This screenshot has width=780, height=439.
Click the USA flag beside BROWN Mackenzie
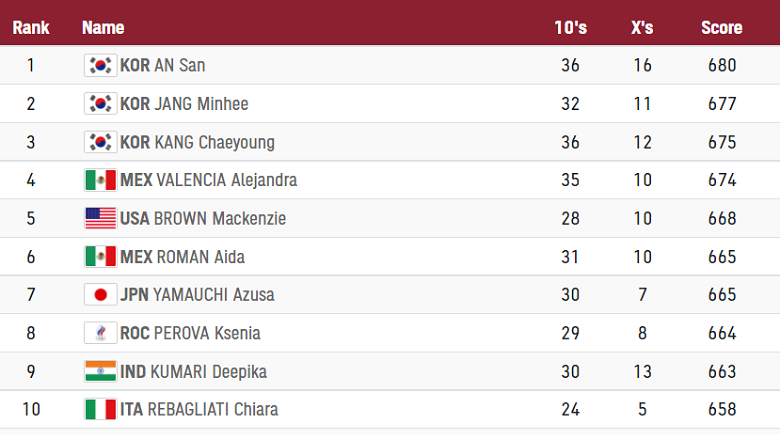(x=100, y=218)
